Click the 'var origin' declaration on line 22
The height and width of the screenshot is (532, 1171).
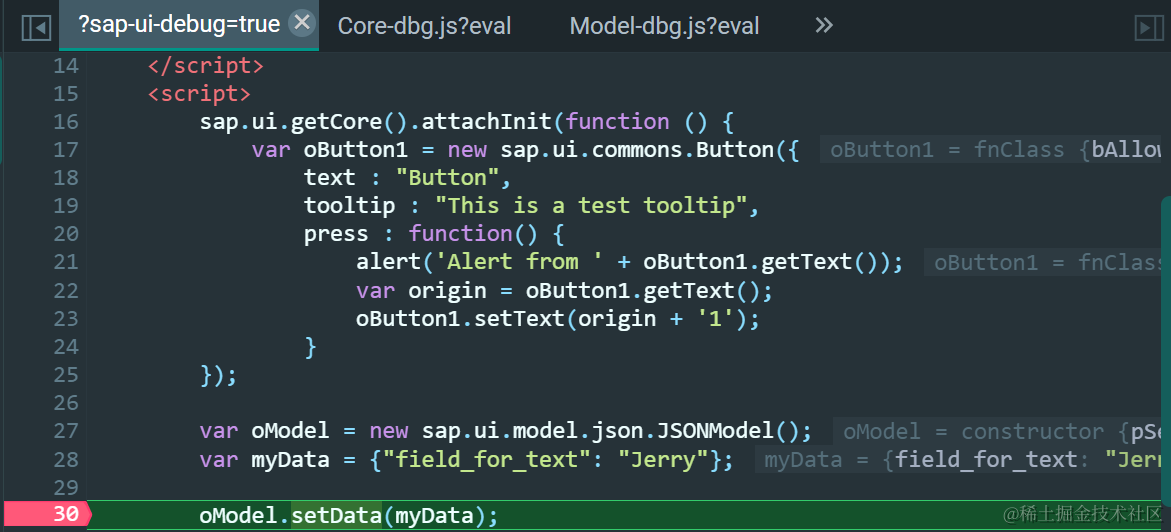(421, 291)
